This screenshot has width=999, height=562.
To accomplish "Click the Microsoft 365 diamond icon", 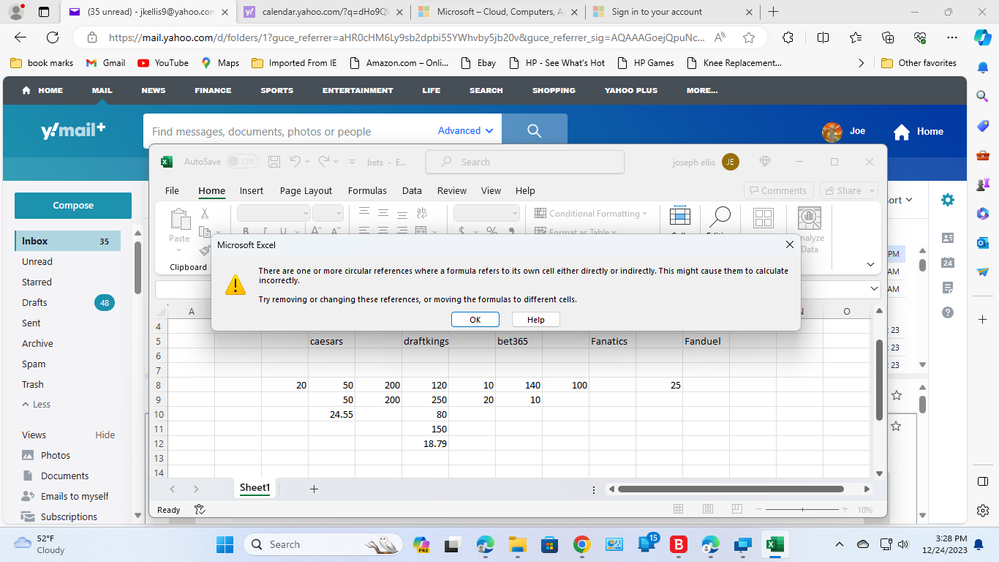I will click(765, 162).
